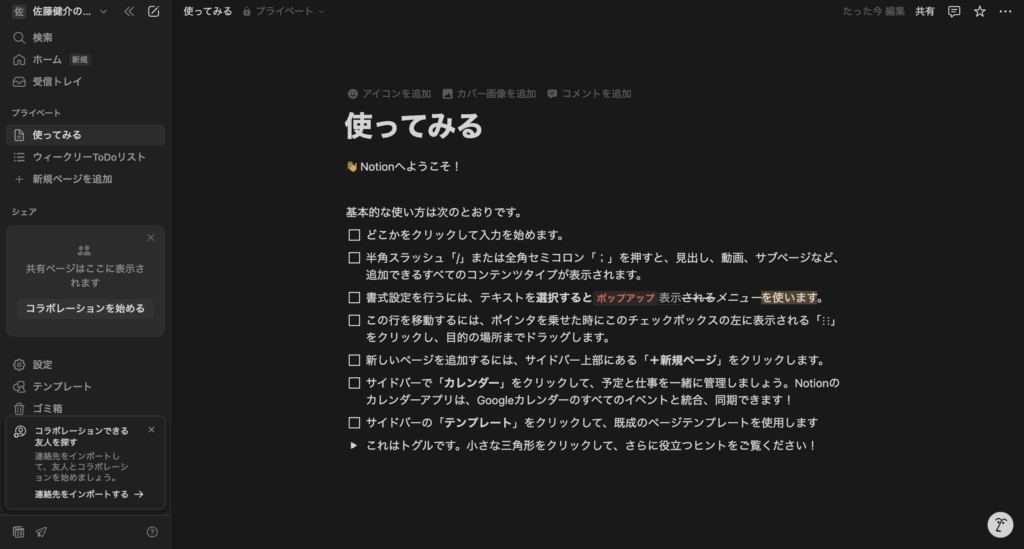Click the help question mark icon
1024x549 pixels.
(152, 532)
